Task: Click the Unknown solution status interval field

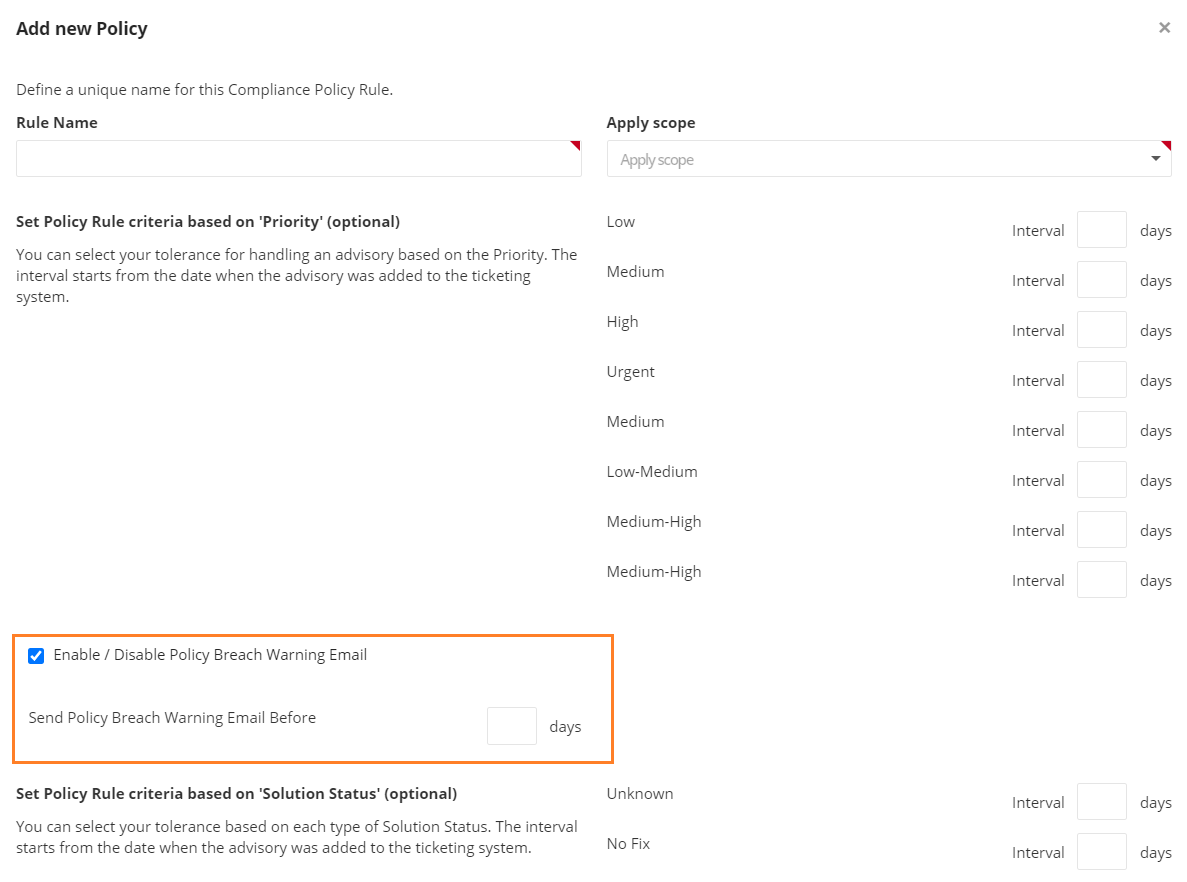Action: [1101, 802]
